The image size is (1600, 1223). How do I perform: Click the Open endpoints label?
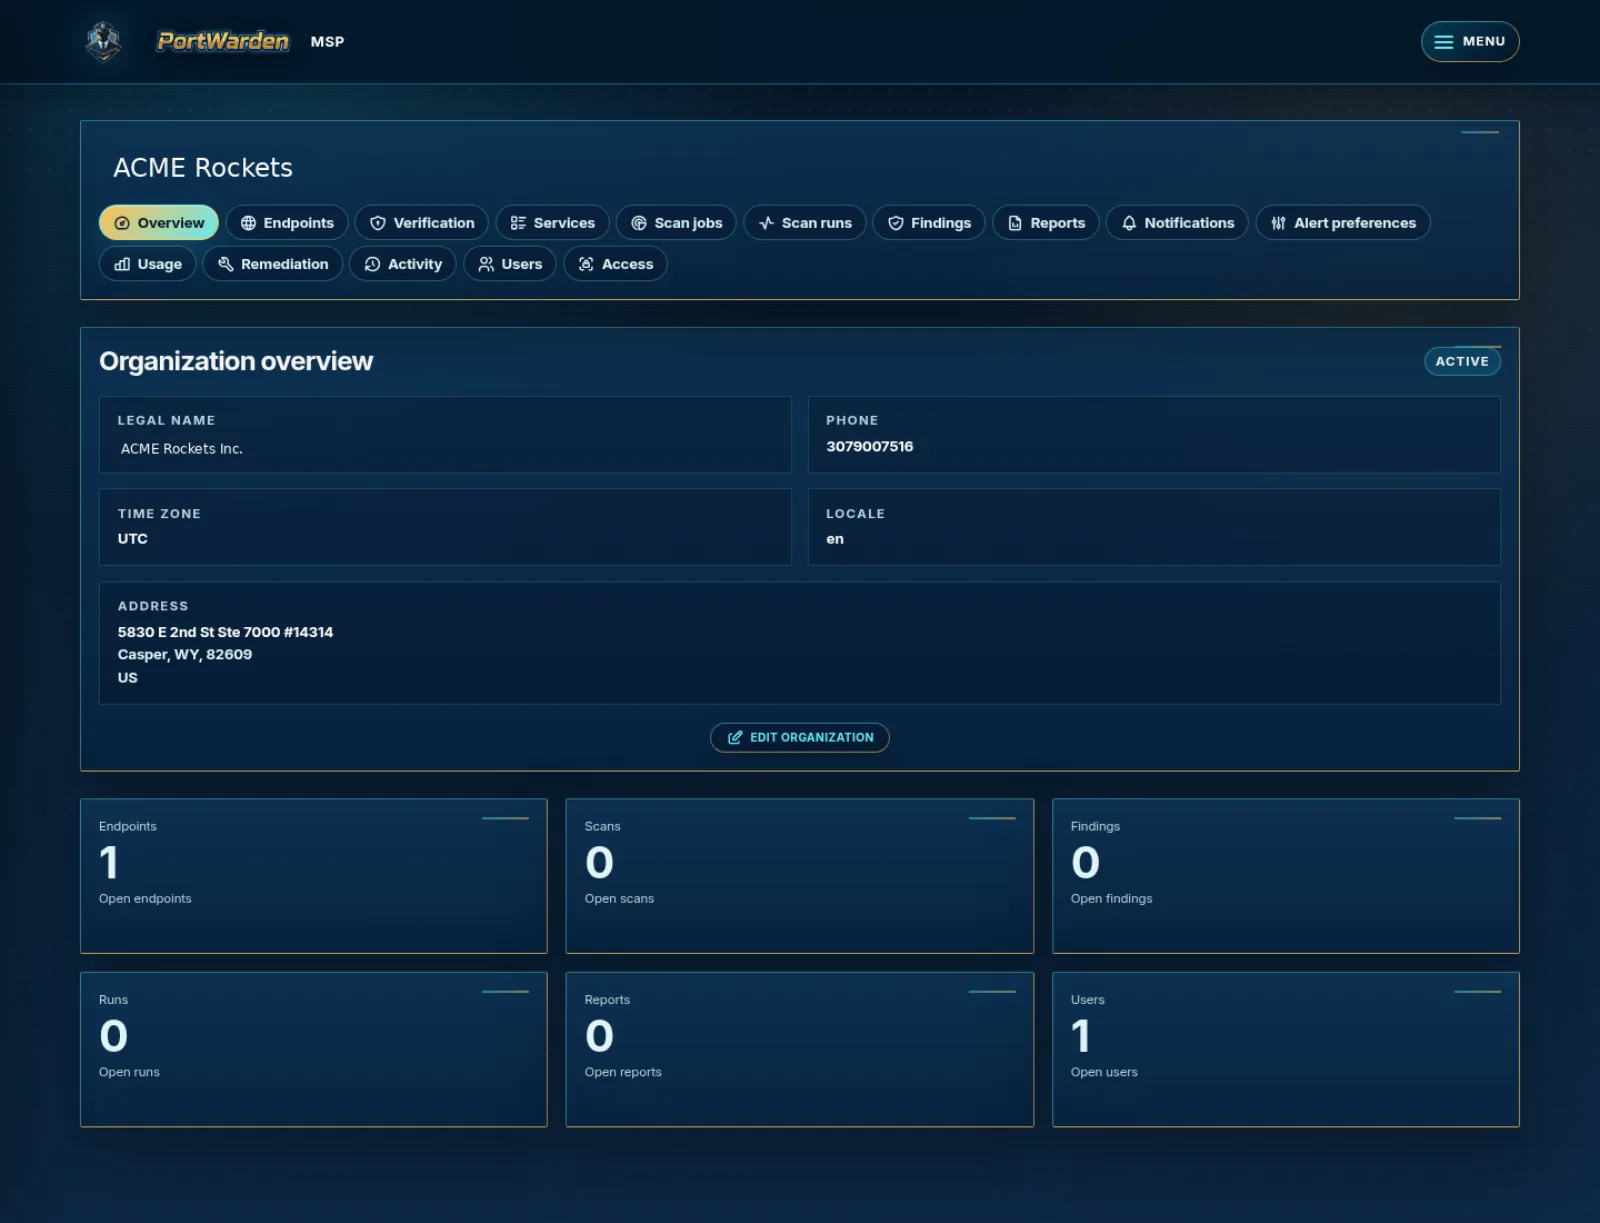[x=145, y=899]
